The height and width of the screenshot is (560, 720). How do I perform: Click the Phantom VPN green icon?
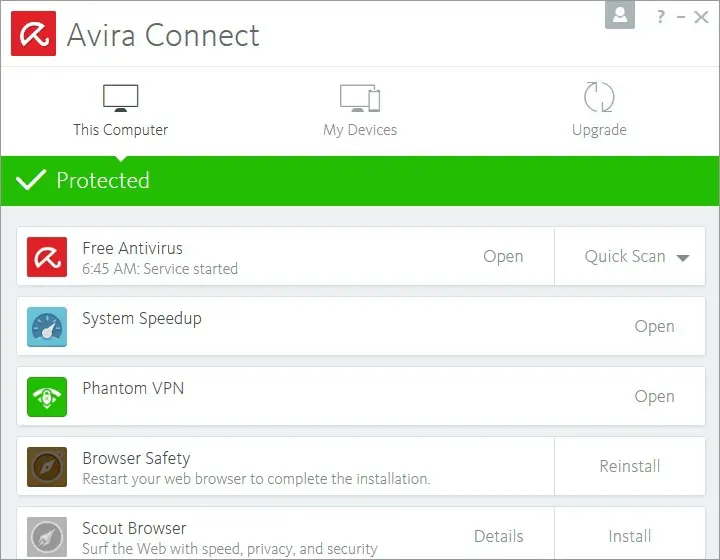(47, 397)
